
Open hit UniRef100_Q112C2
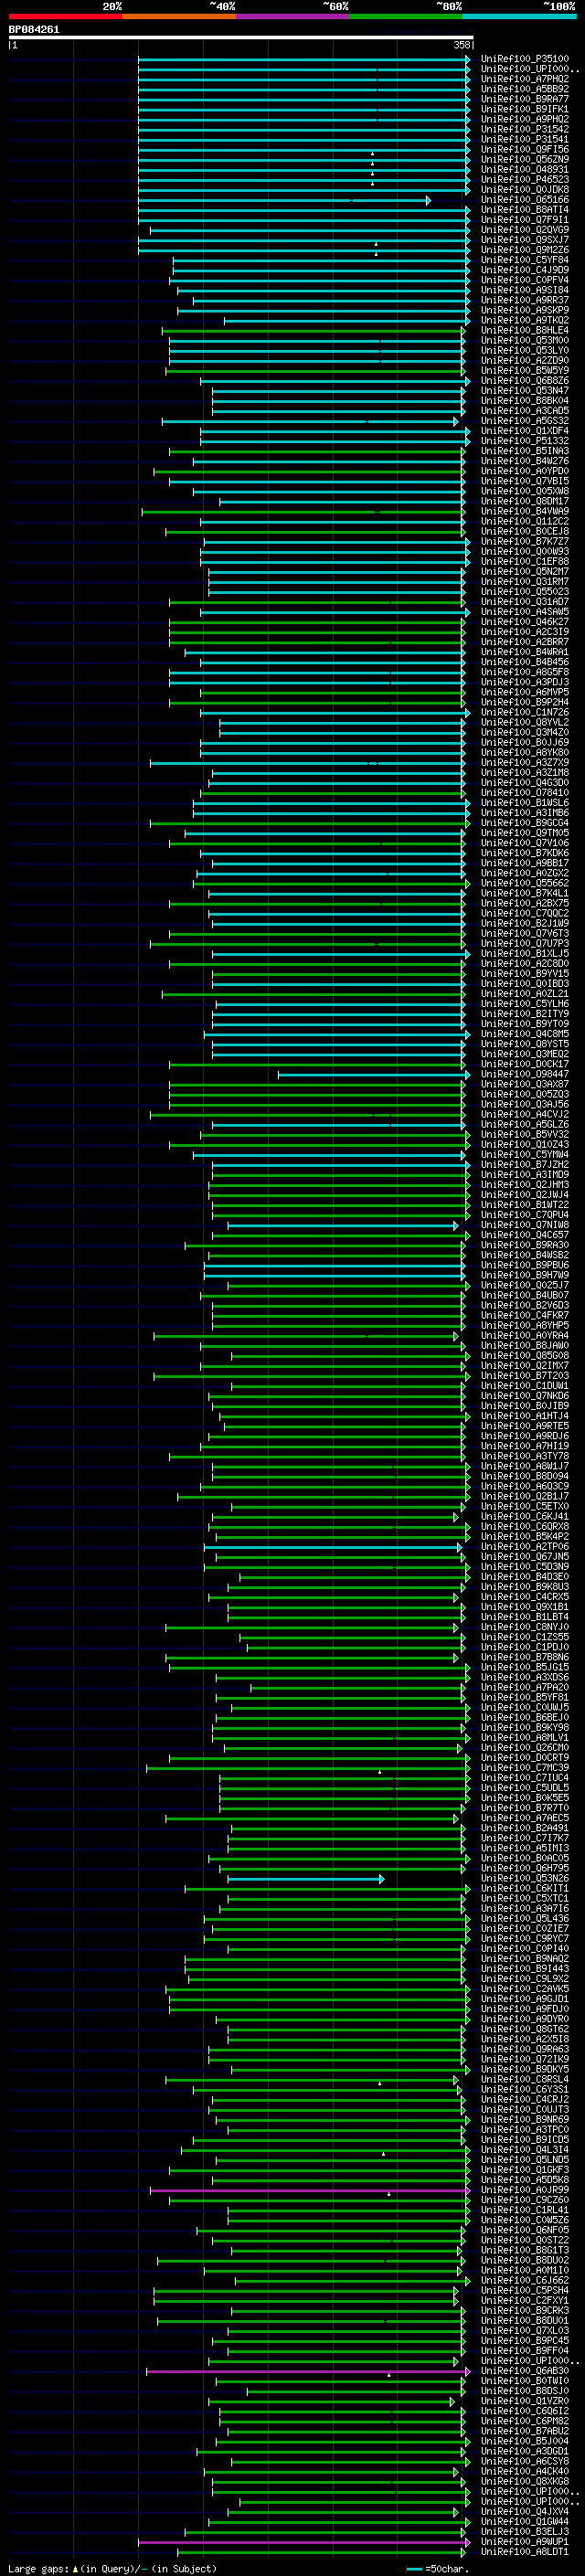pos(525,521)
